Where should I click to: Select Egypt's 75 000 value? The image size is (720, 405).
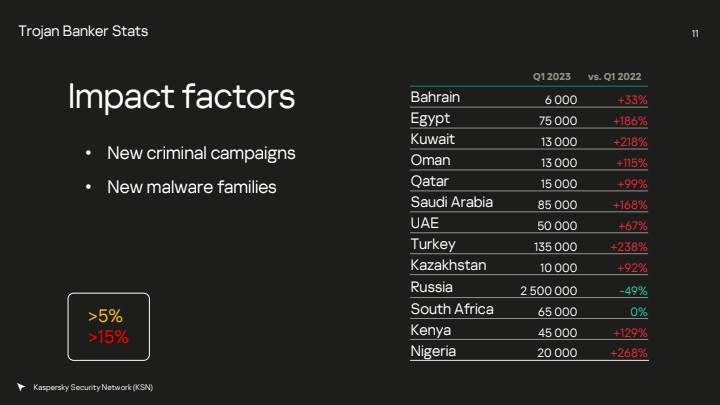click(558, 121)
